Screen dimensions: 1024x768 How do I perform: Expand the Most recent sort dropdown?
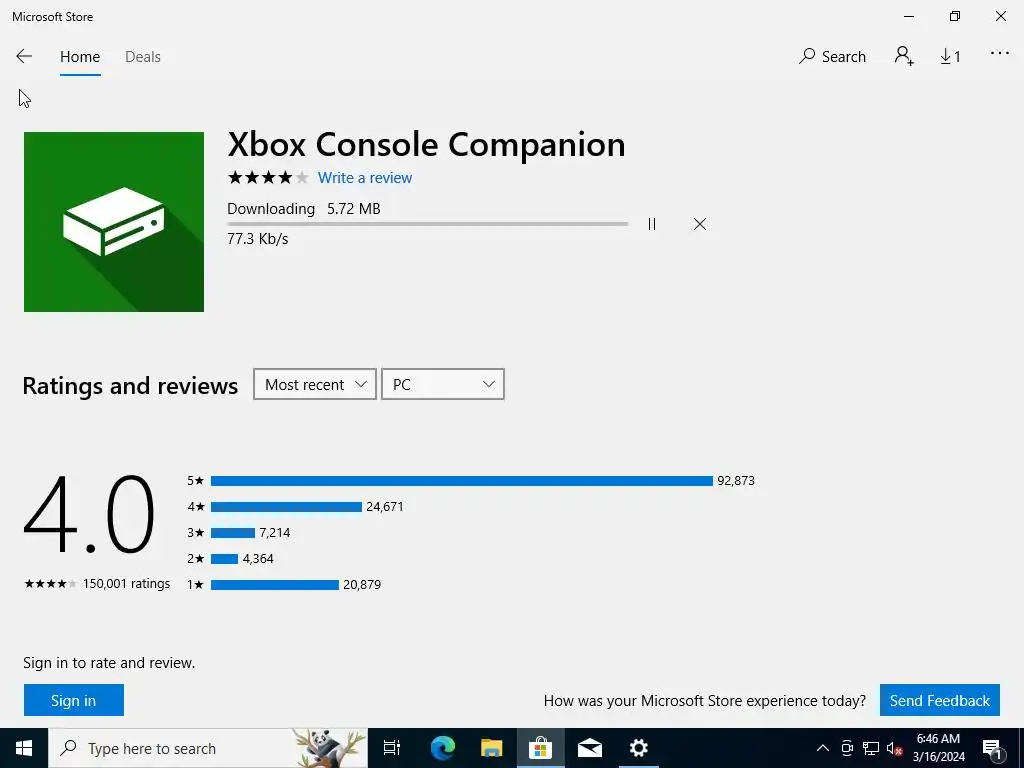click(x=315, y=384)
